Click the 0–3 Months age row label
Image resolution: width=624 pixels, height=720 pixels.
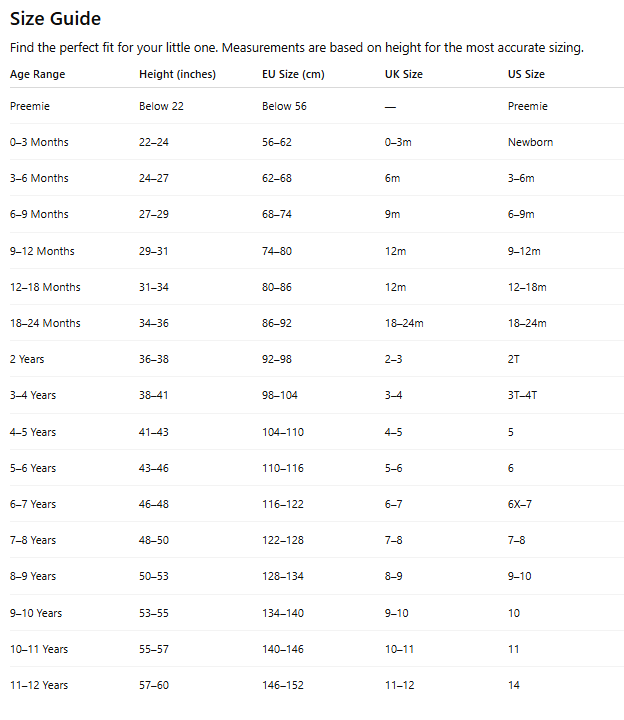pyautogui.click(x=39, y=142)
